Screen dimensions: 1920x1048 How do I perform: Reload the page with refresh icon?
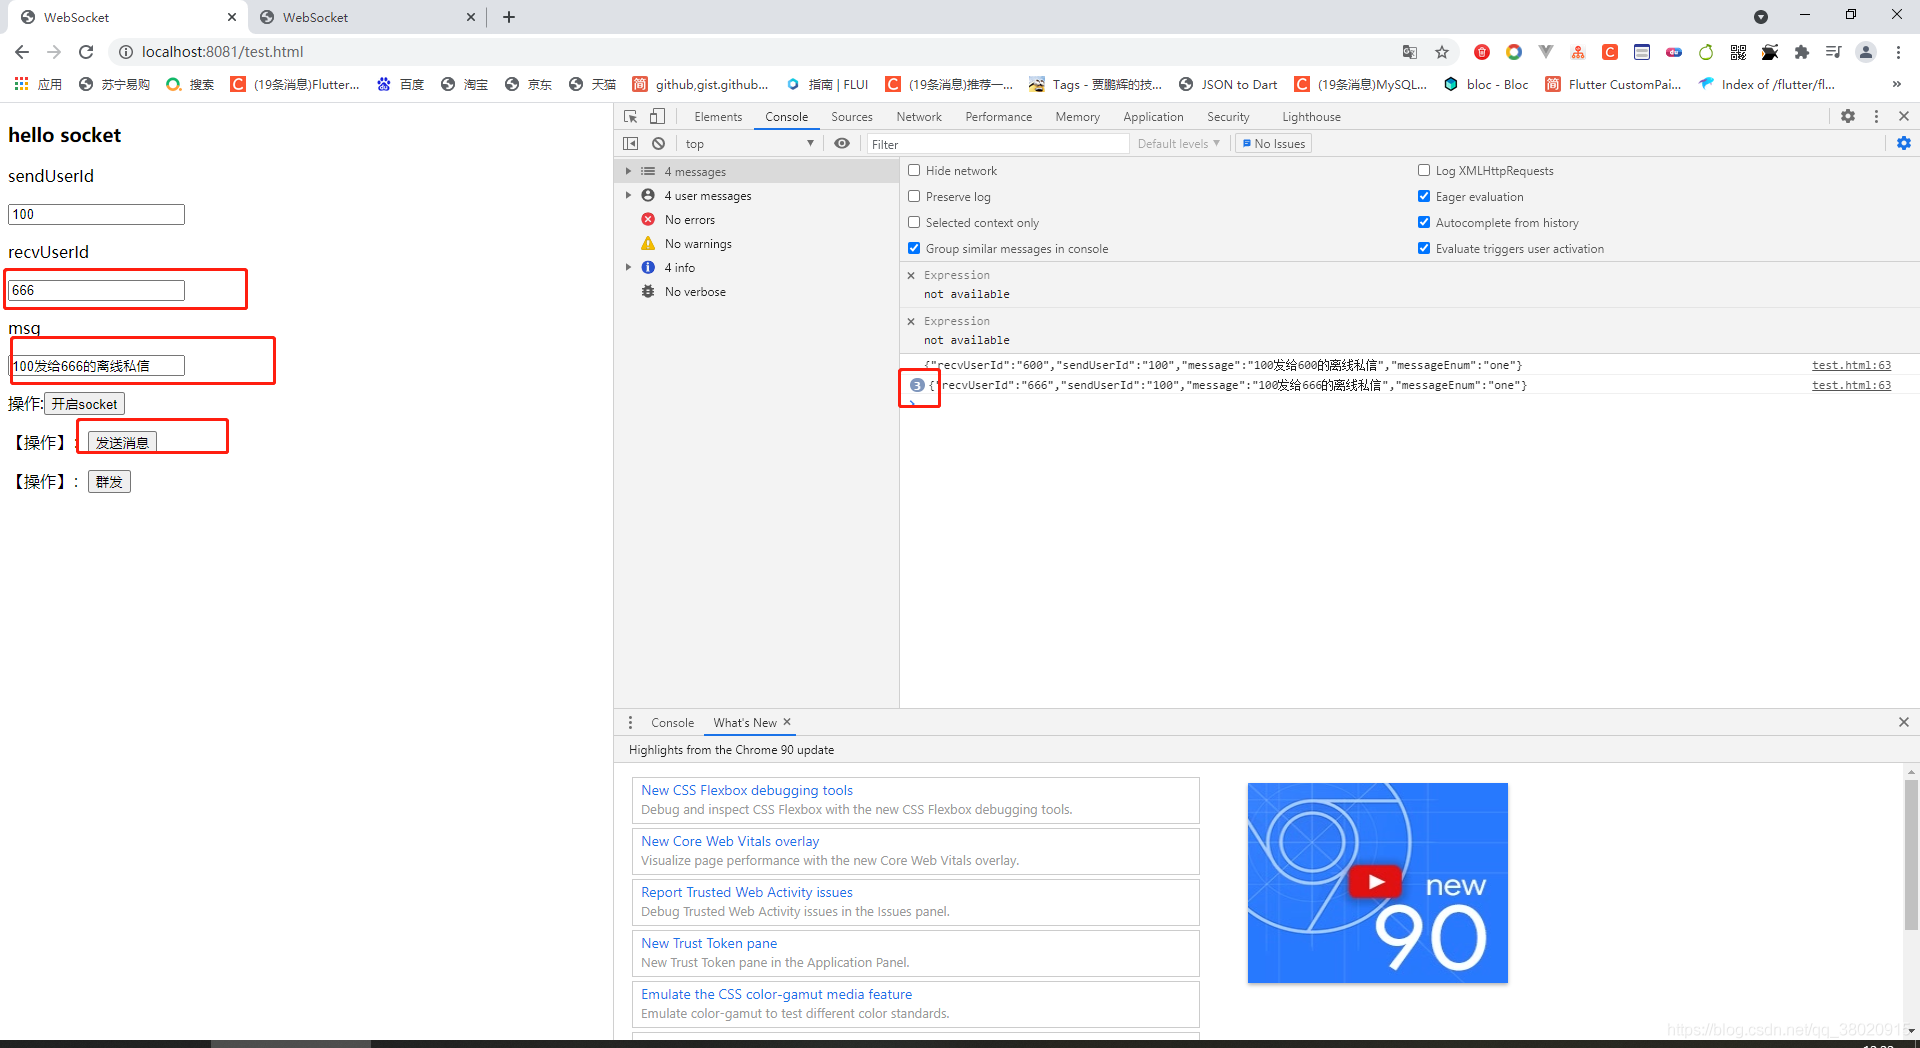86,52
